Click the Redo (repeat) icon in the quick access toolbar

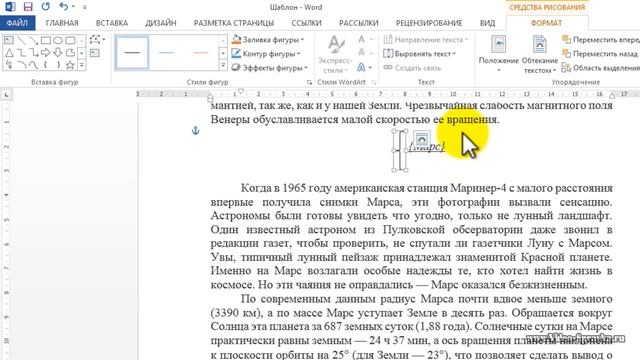[x=46, y=7]
